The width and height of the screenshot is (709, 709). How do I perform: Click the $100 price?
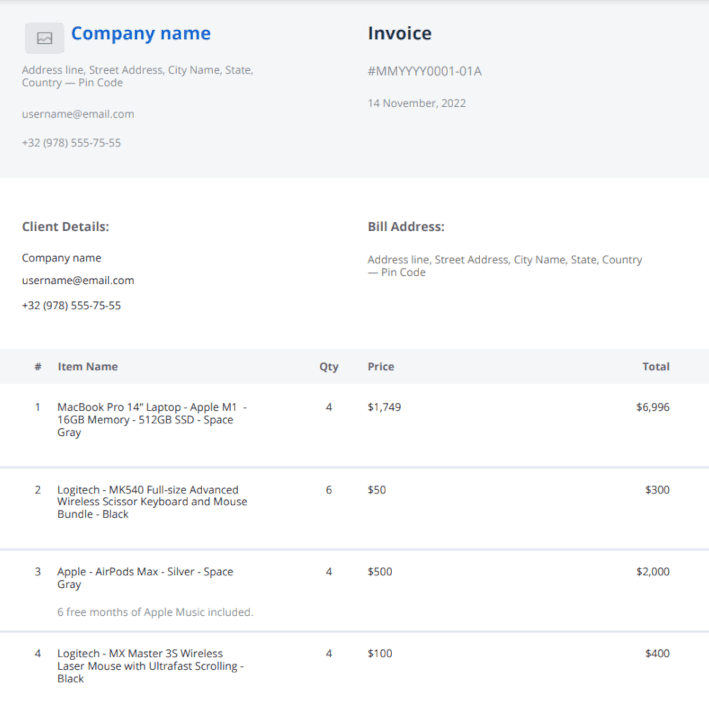pyautogui.click(x=380, y=653)
